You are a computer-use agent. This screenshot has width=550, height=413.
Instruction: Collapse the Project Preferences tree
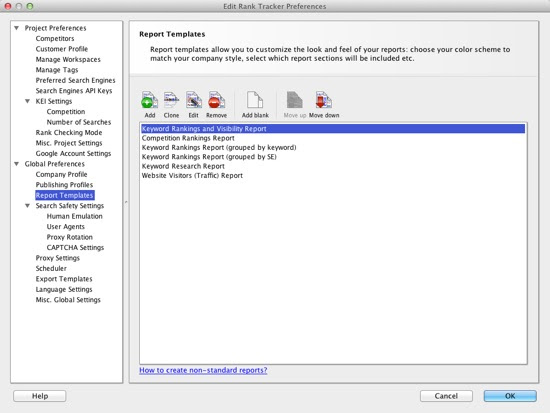point(16,28)
